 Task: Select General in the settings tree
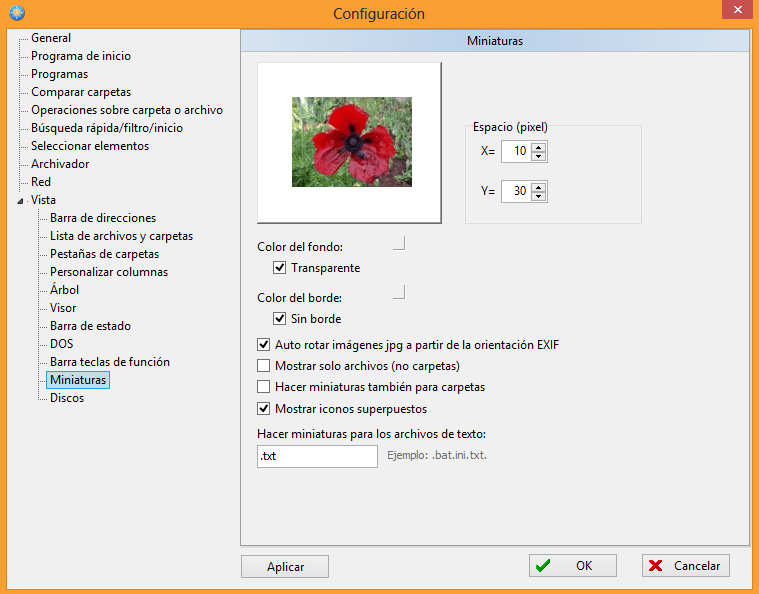pyautogui.click(x=51, y=38)
